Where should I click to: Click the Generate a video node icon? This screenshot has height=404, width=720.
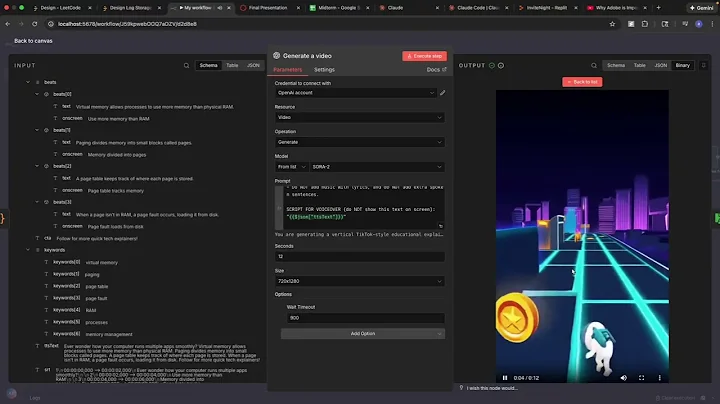click(x=276, y=56)
